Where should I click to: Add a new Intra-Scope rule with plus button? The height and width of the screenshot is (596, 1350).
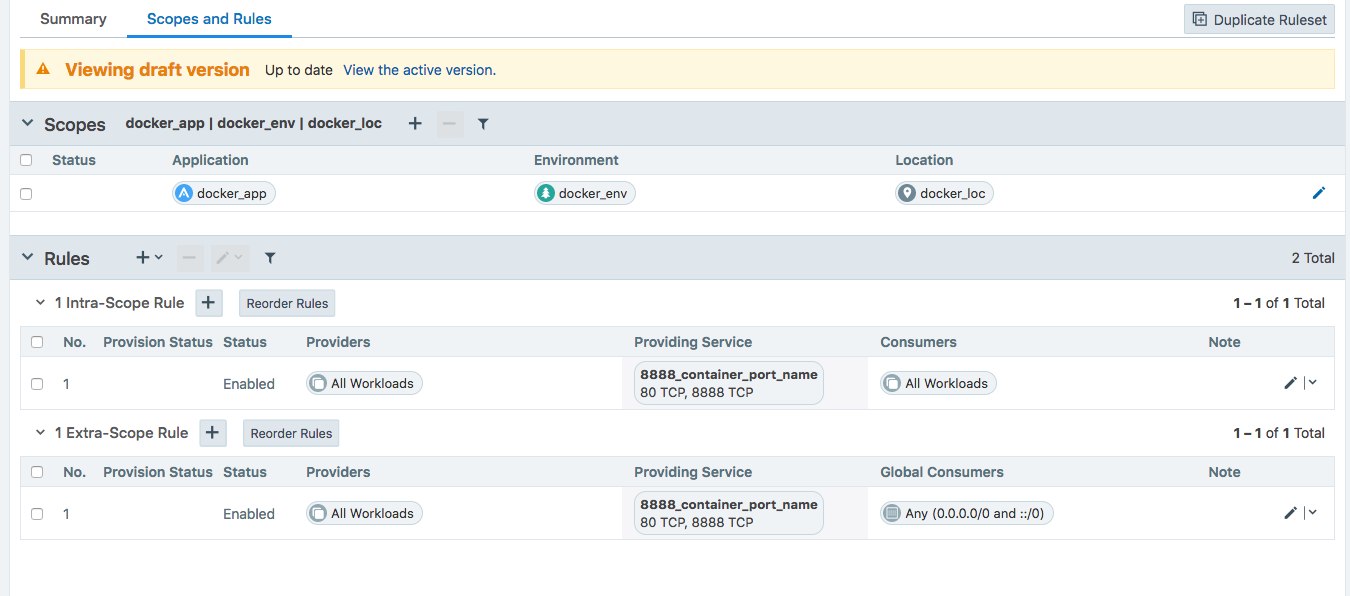coord(209,303)
